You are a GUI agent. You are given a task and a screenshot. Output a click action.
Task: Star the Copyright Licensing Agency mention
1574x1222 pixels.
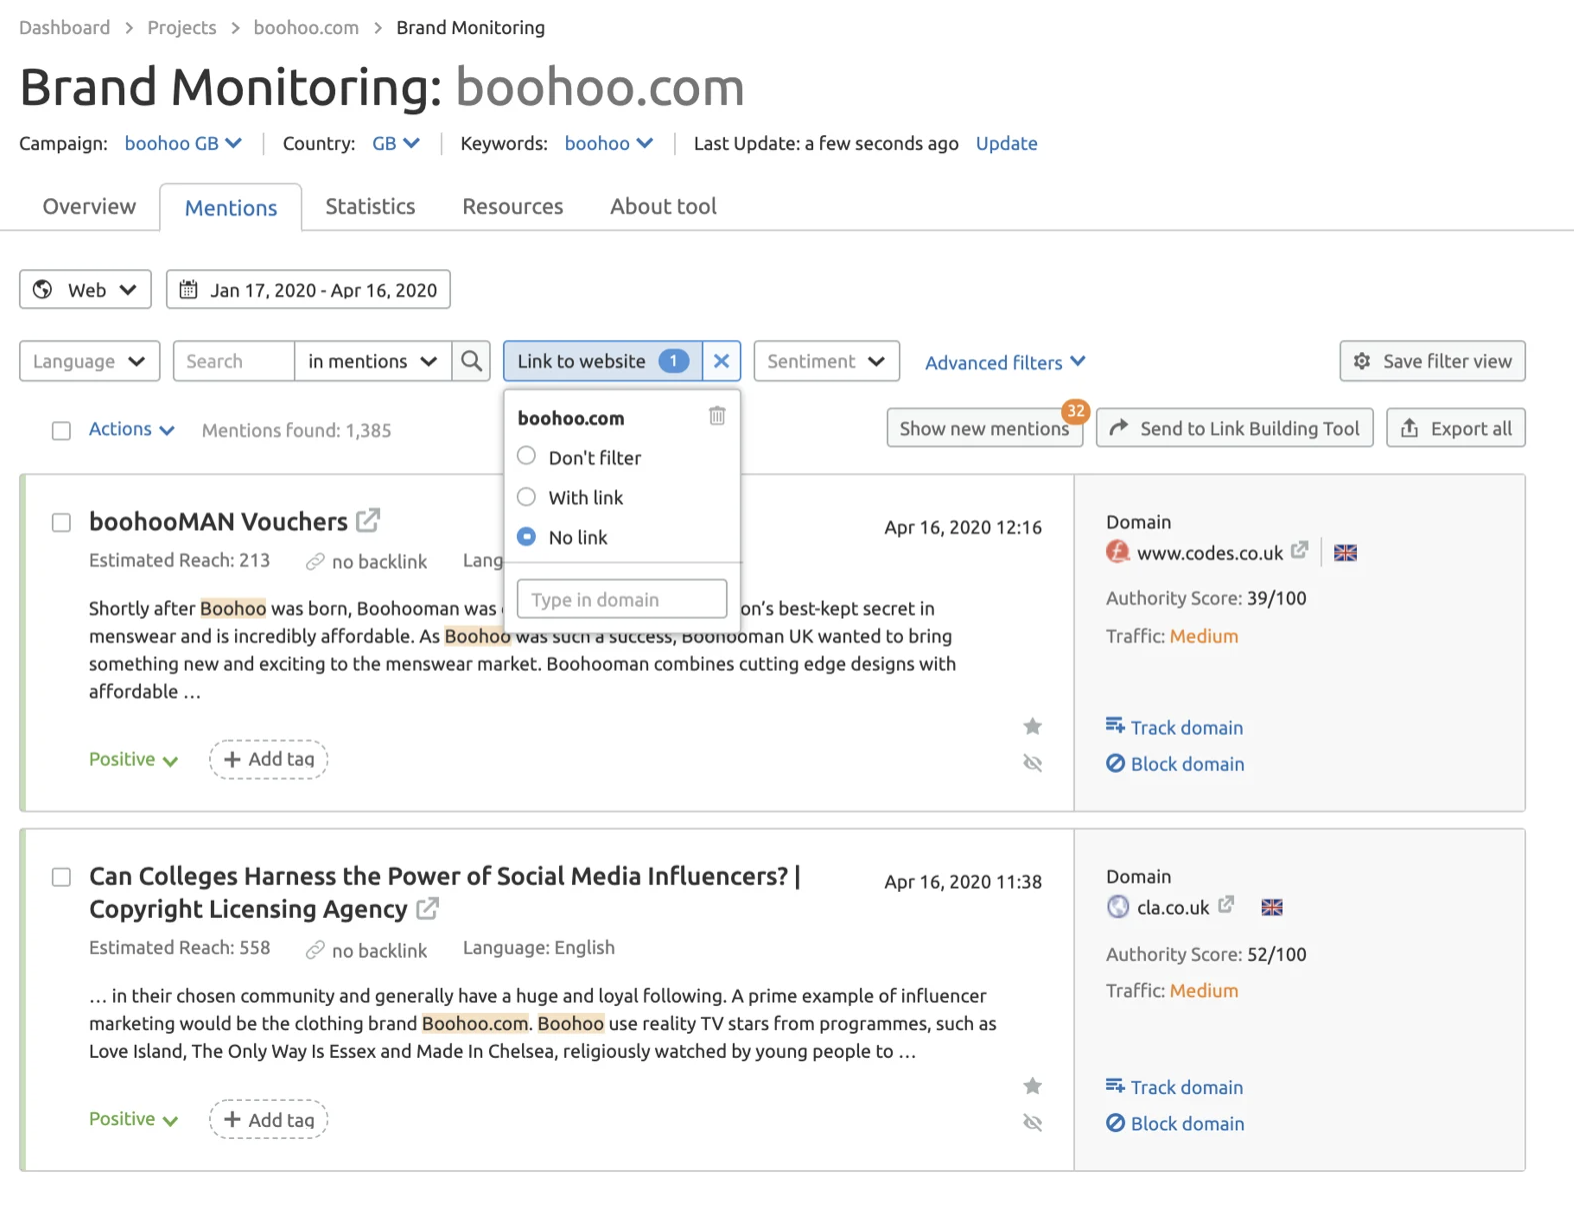click(x=1033, y=1086)
